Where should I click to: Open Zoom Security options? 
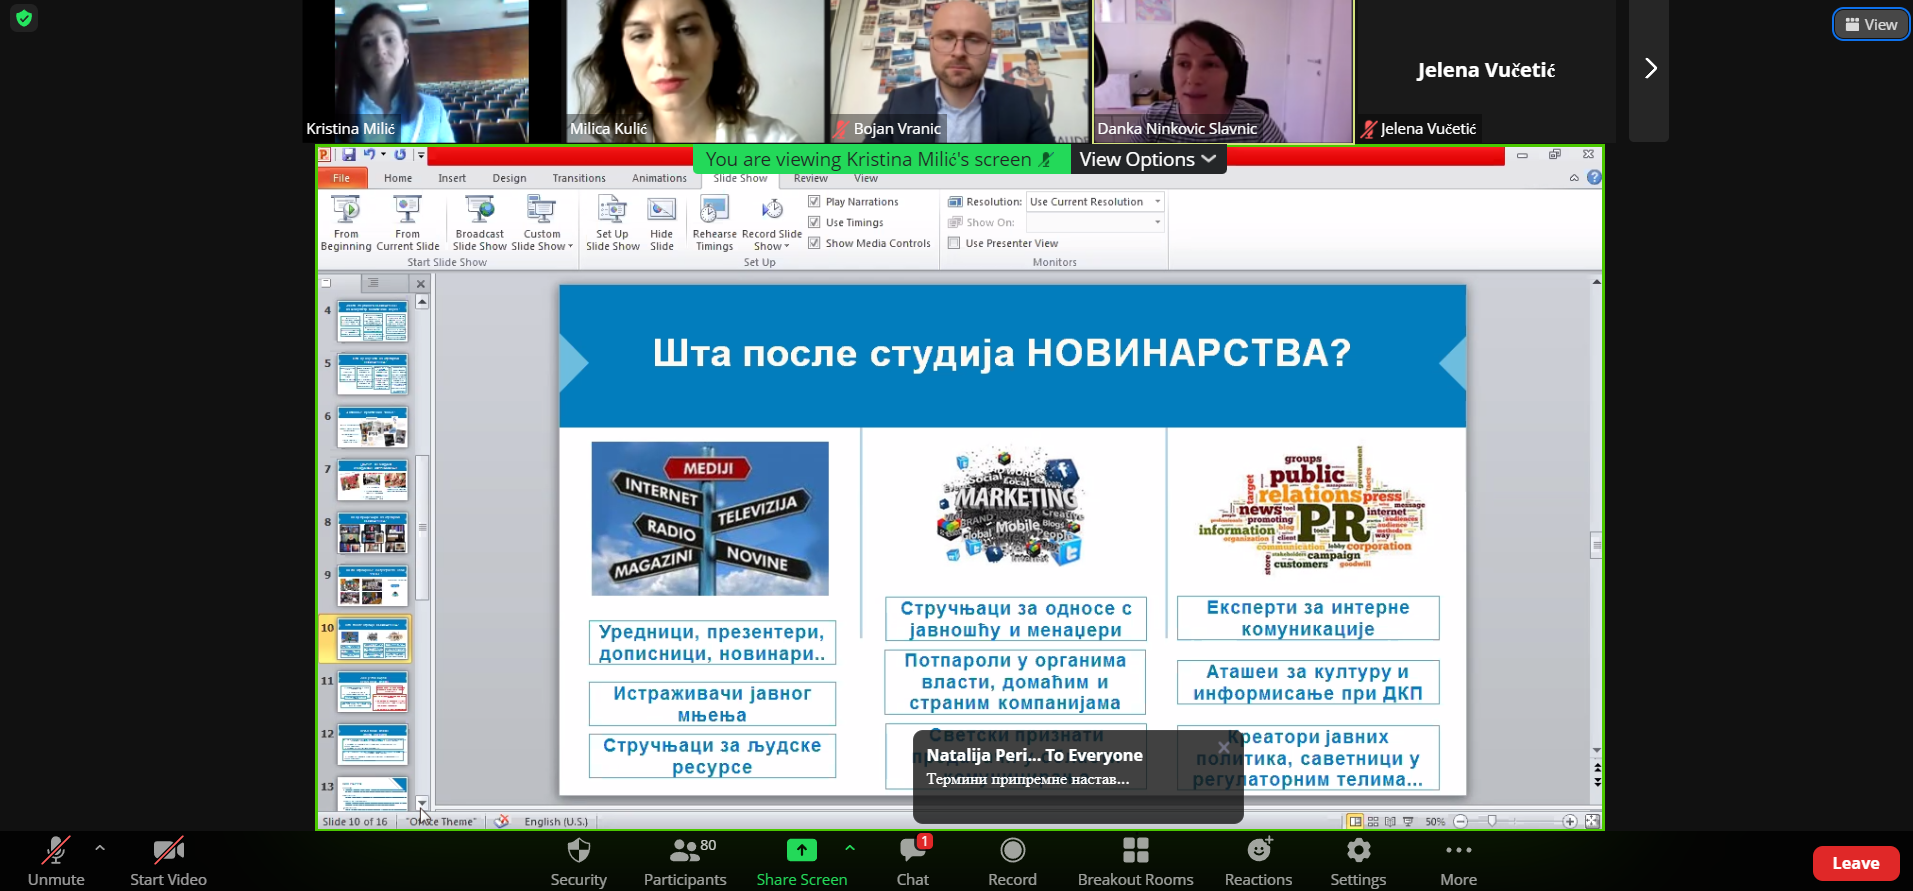[578, 861]
